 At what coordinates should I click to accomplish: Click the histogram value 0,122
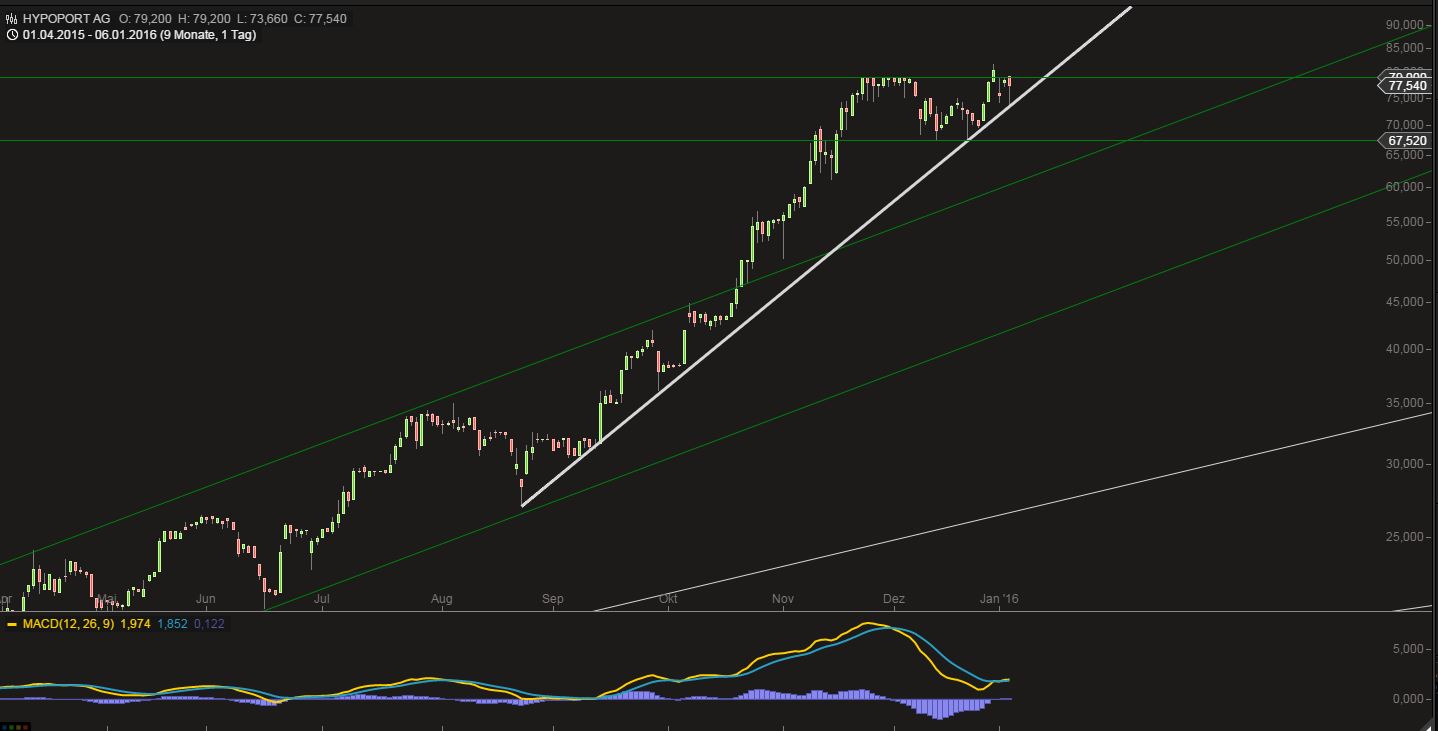click(209, 624)
